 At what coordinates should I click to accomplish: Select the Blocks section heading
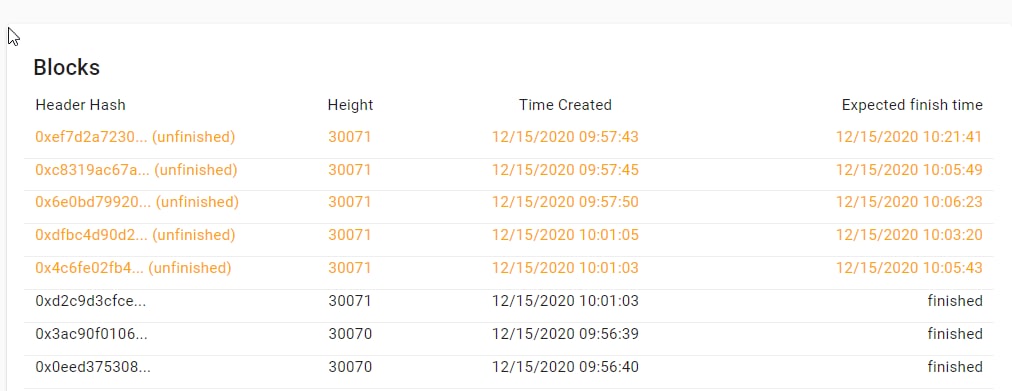pos(66,67)
